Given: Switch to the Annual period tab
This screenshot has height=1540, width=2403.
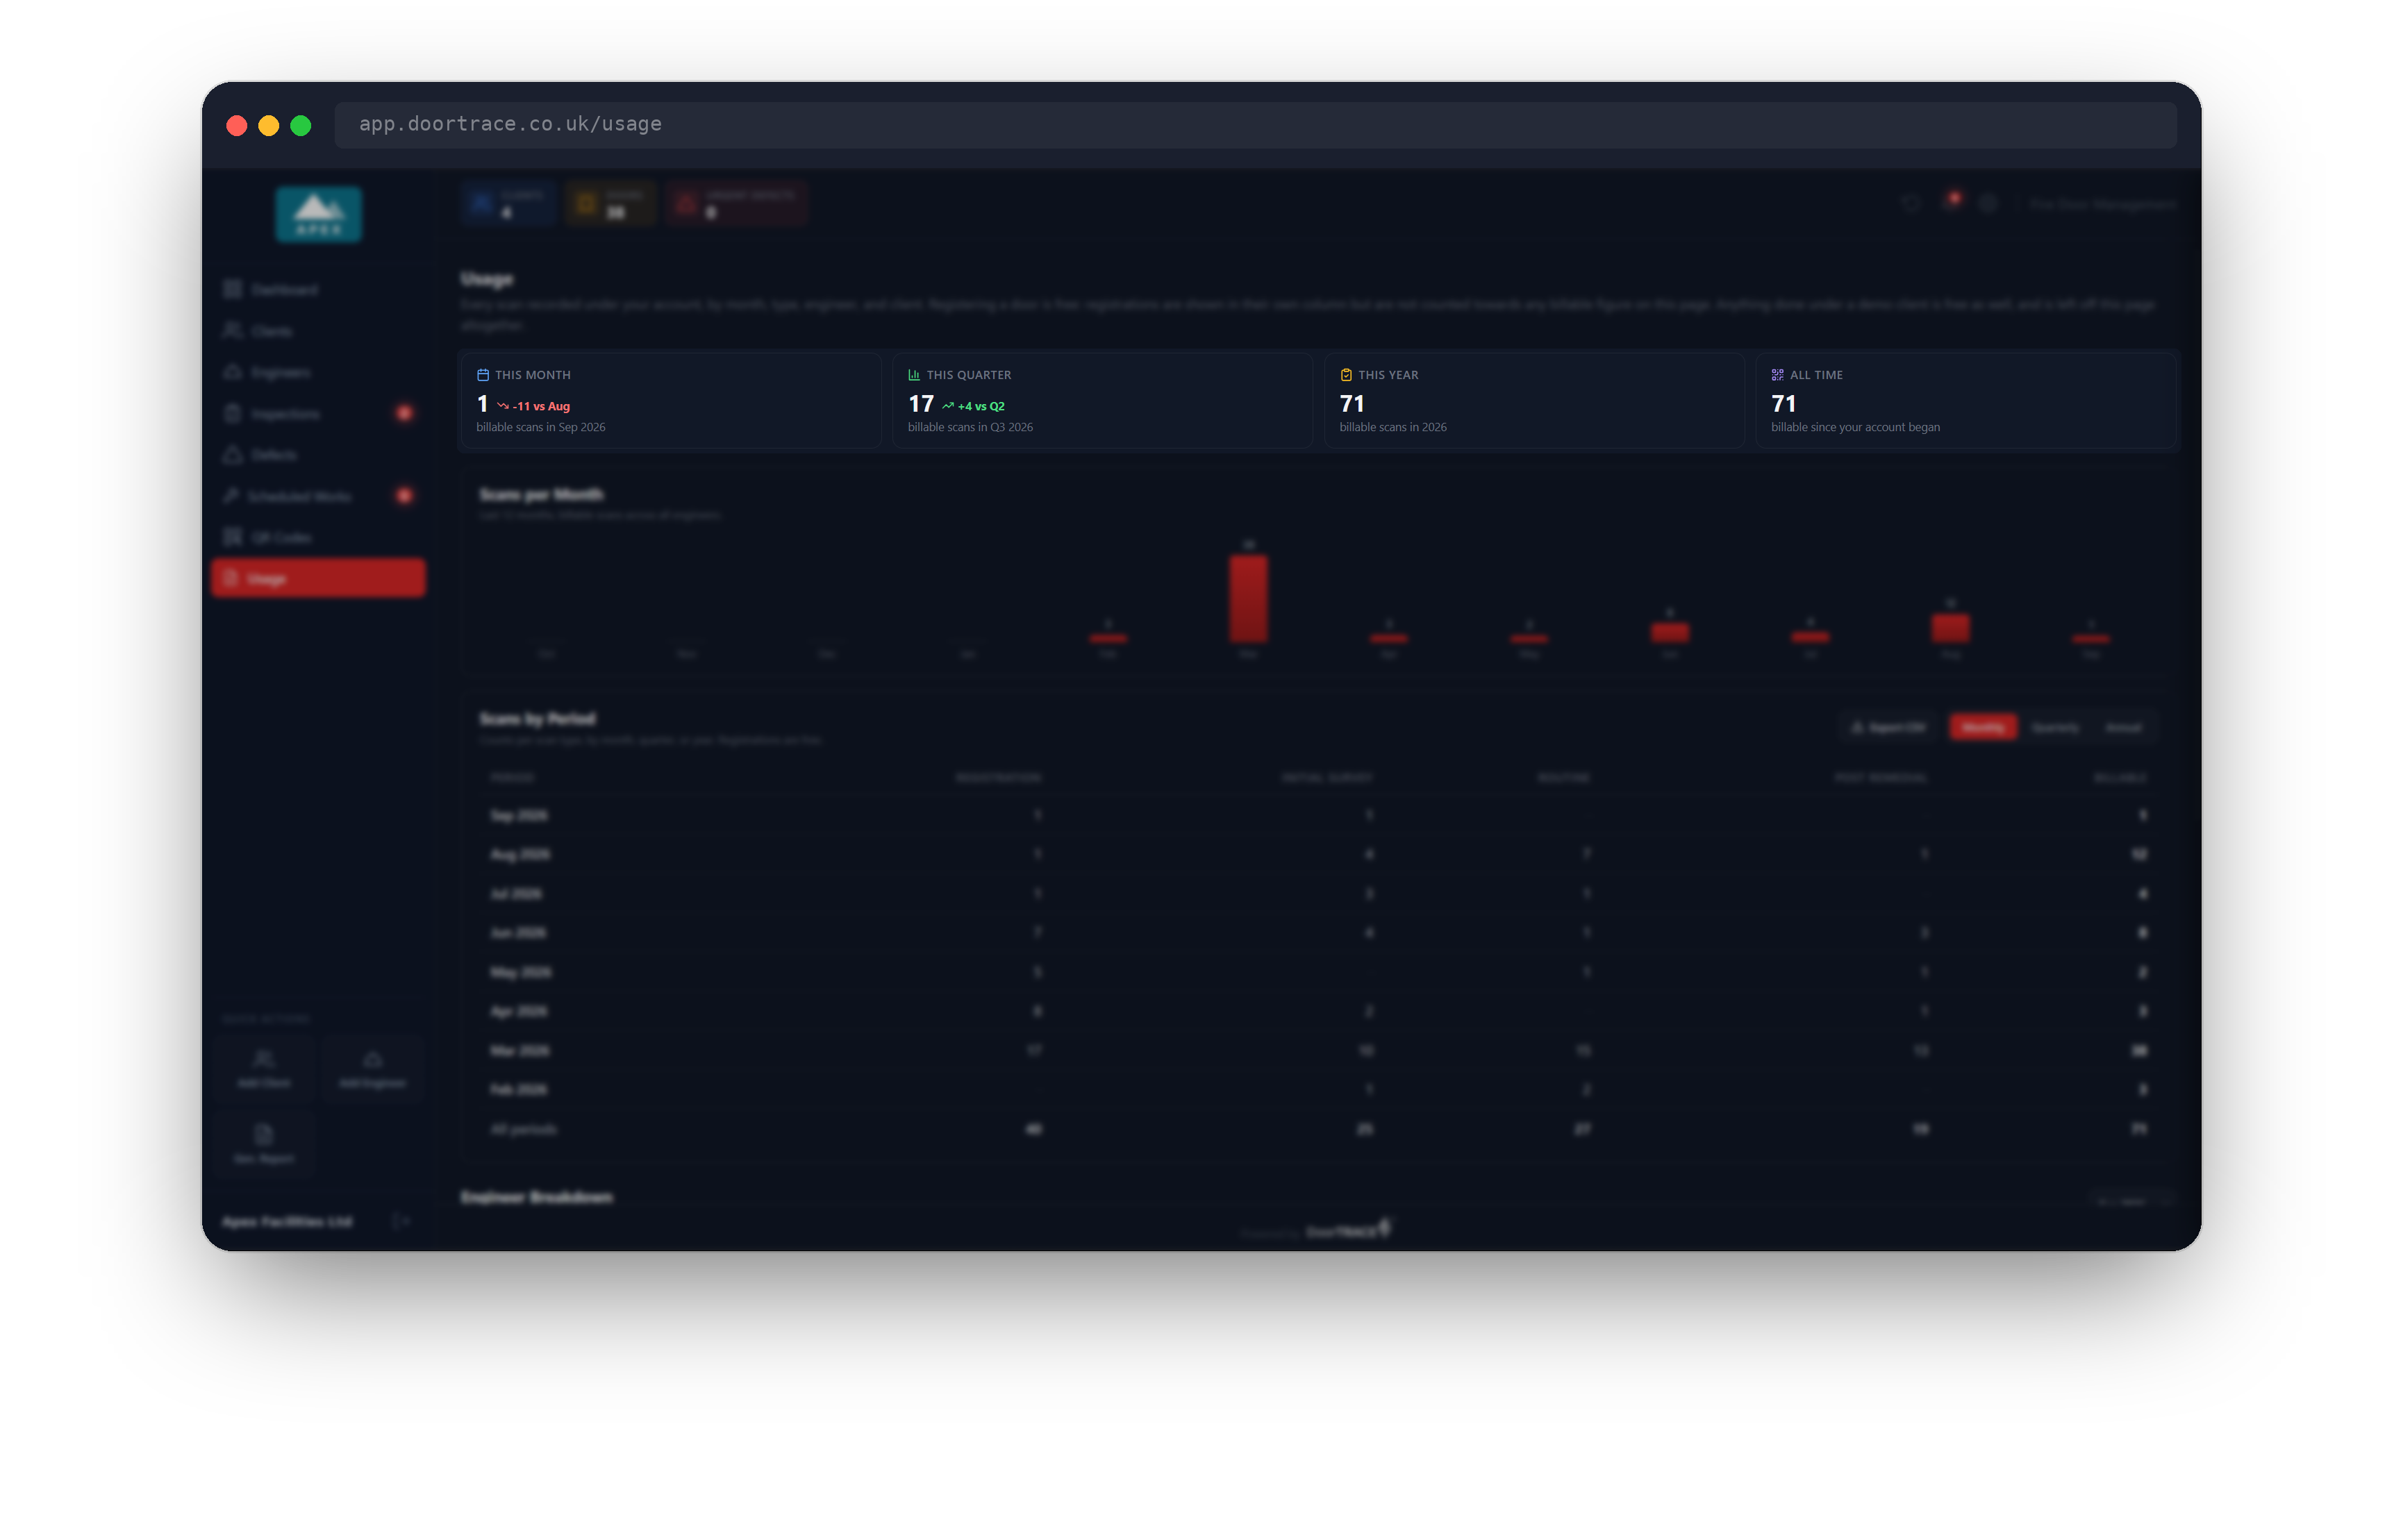Looking at the screenshot, I should (2123, 727).
